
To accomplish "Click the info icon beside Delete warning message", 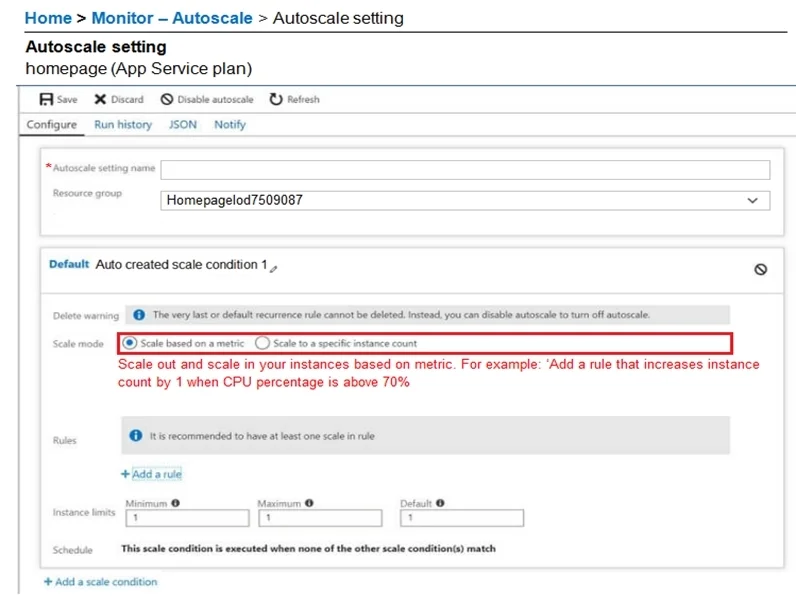I will coord(139,315).
